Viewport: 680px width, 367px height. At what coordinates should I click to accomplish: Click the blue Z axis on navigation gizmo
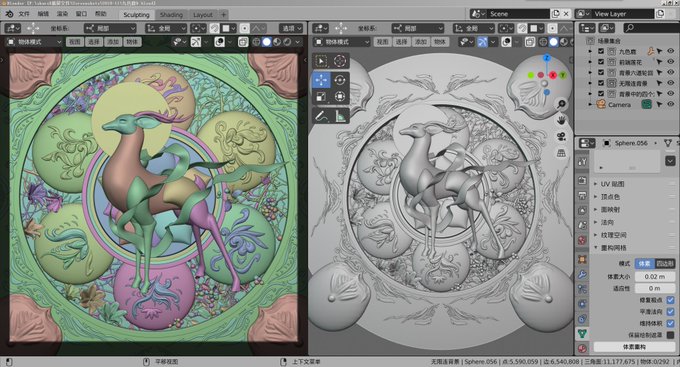(x=546, y=58)
